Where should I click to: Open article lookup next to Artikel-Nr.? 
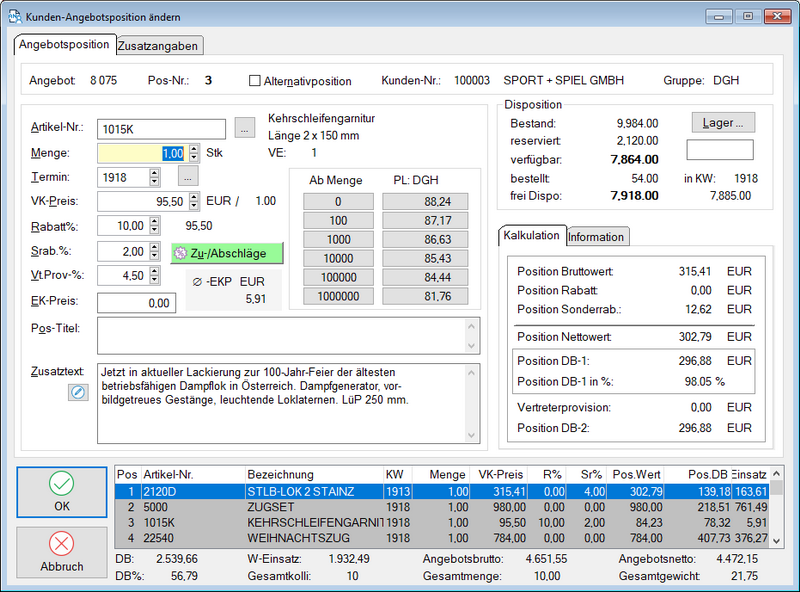[245, 128]
